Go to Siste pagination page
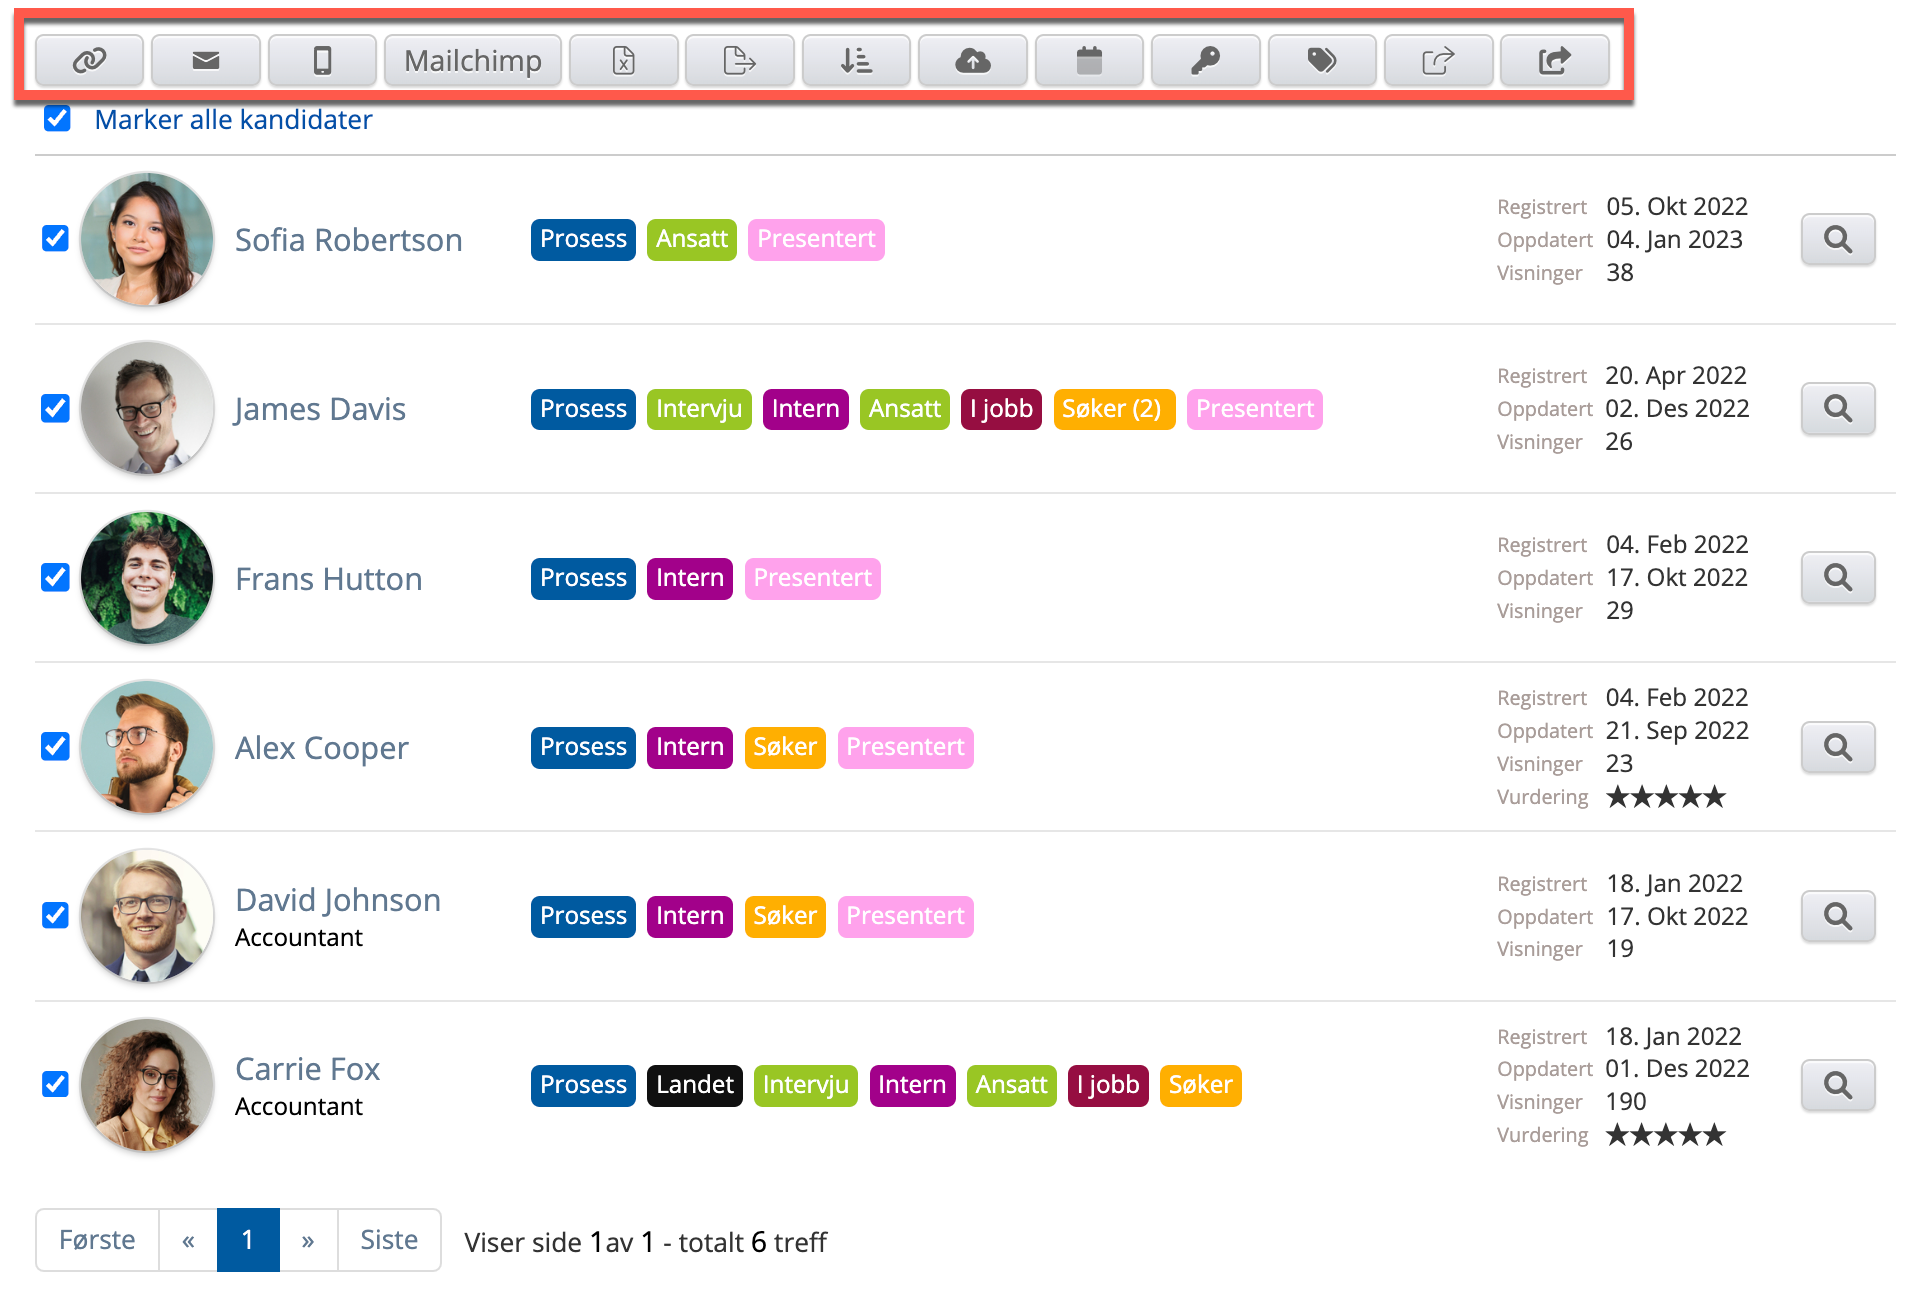Screen dimensions: 1924x1298 tap(388, 1240)
